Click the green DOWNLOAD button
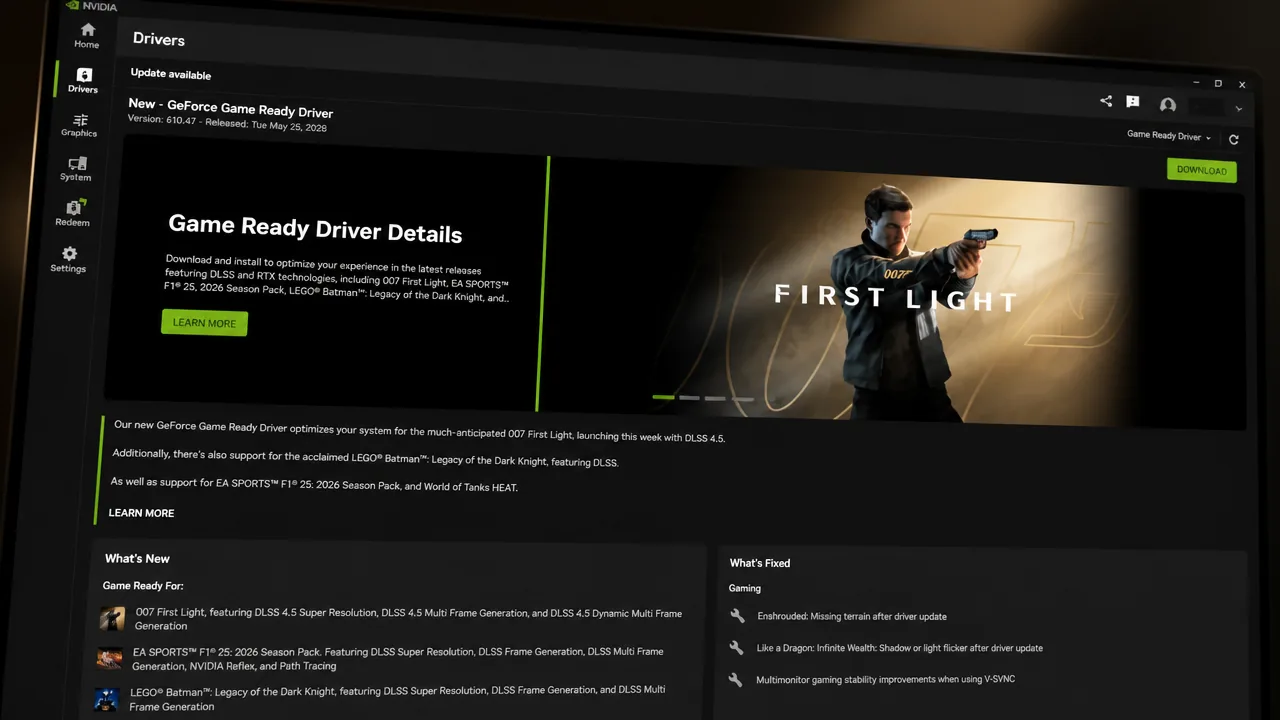 (1202, 170)
